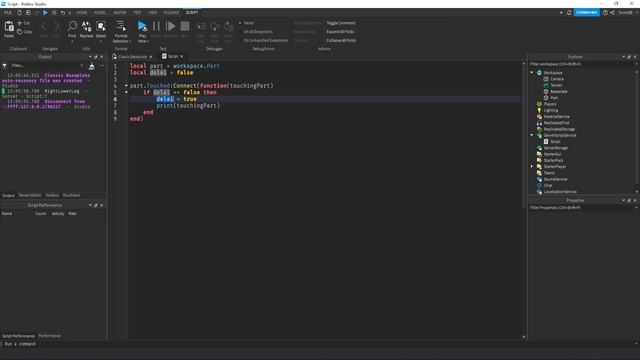Viewport: 640px width, 360px height.
Task: Select Baseplate in Explorer tree
Action: [558, 91]
